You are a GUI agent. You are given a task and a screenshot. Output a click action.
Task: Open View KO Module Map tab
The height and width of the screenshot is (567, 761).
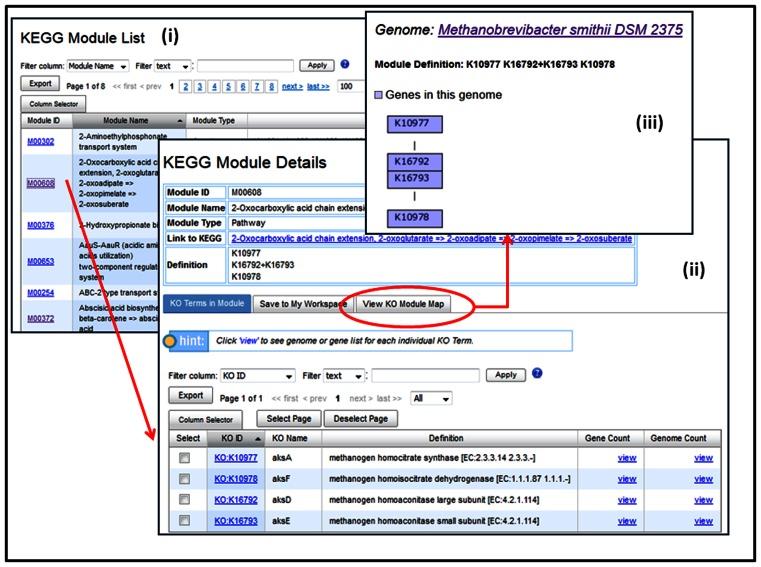click(x=403, y=304)
